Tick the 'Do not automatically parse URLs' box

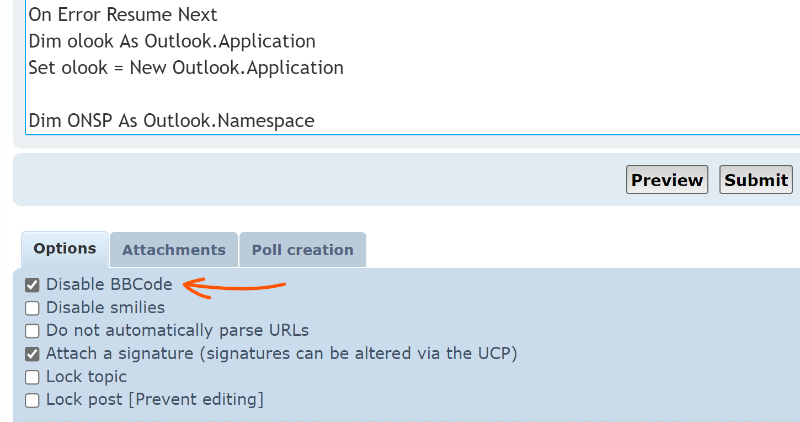pos(32,331)
